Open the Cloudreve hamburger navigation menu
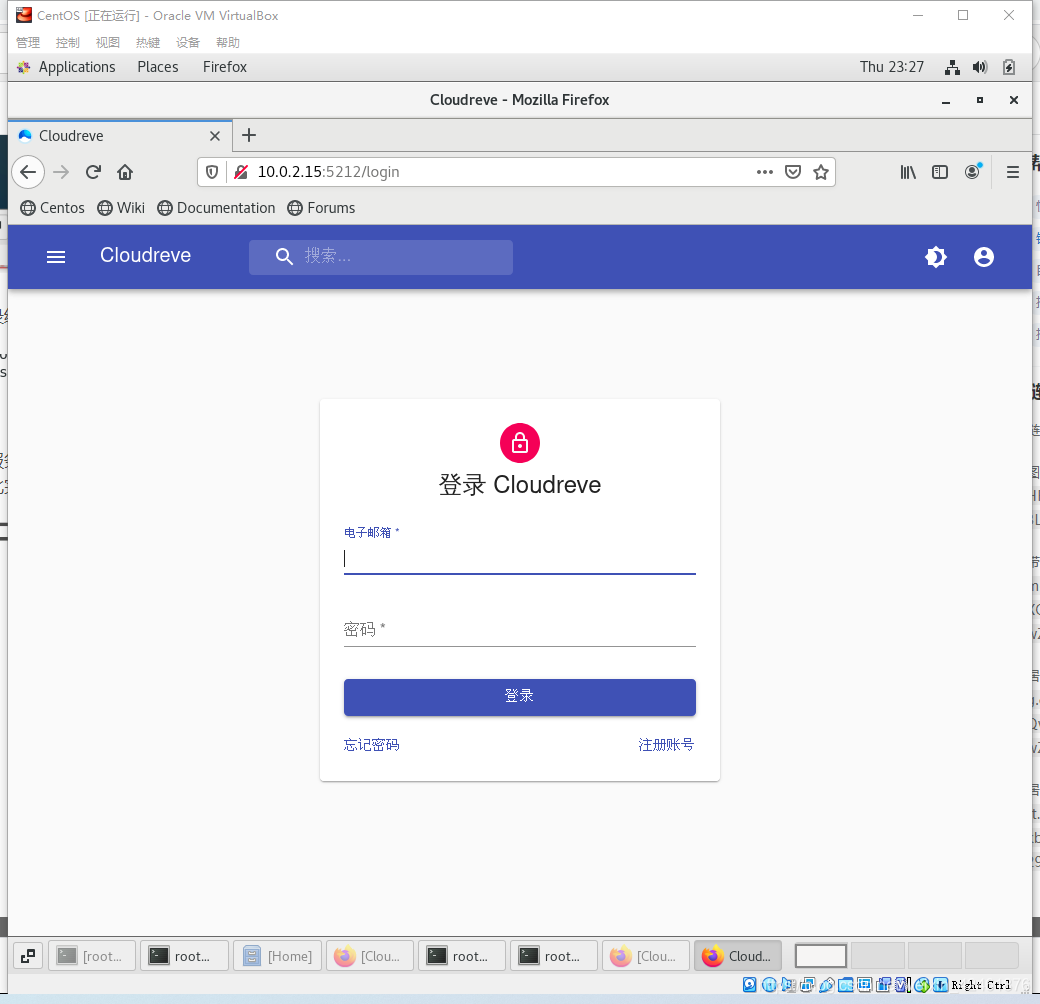Viewport: 1040px width, 1004px height. [x=56, y=257]
